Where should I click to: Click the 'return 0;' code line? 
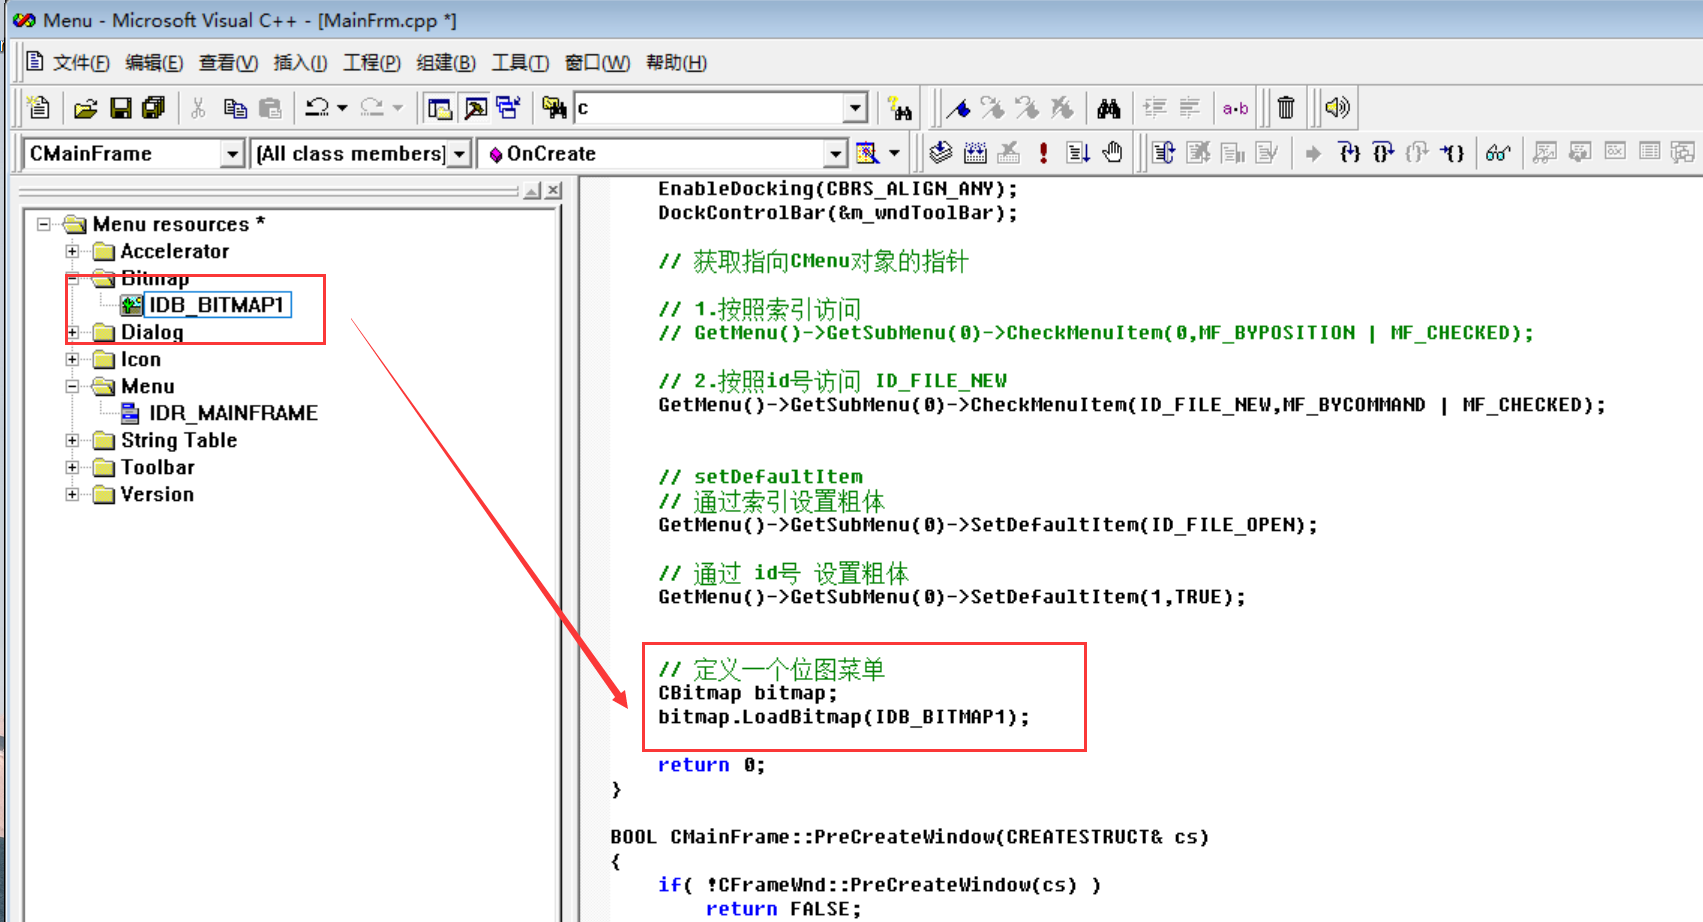[x=711, y=765]
